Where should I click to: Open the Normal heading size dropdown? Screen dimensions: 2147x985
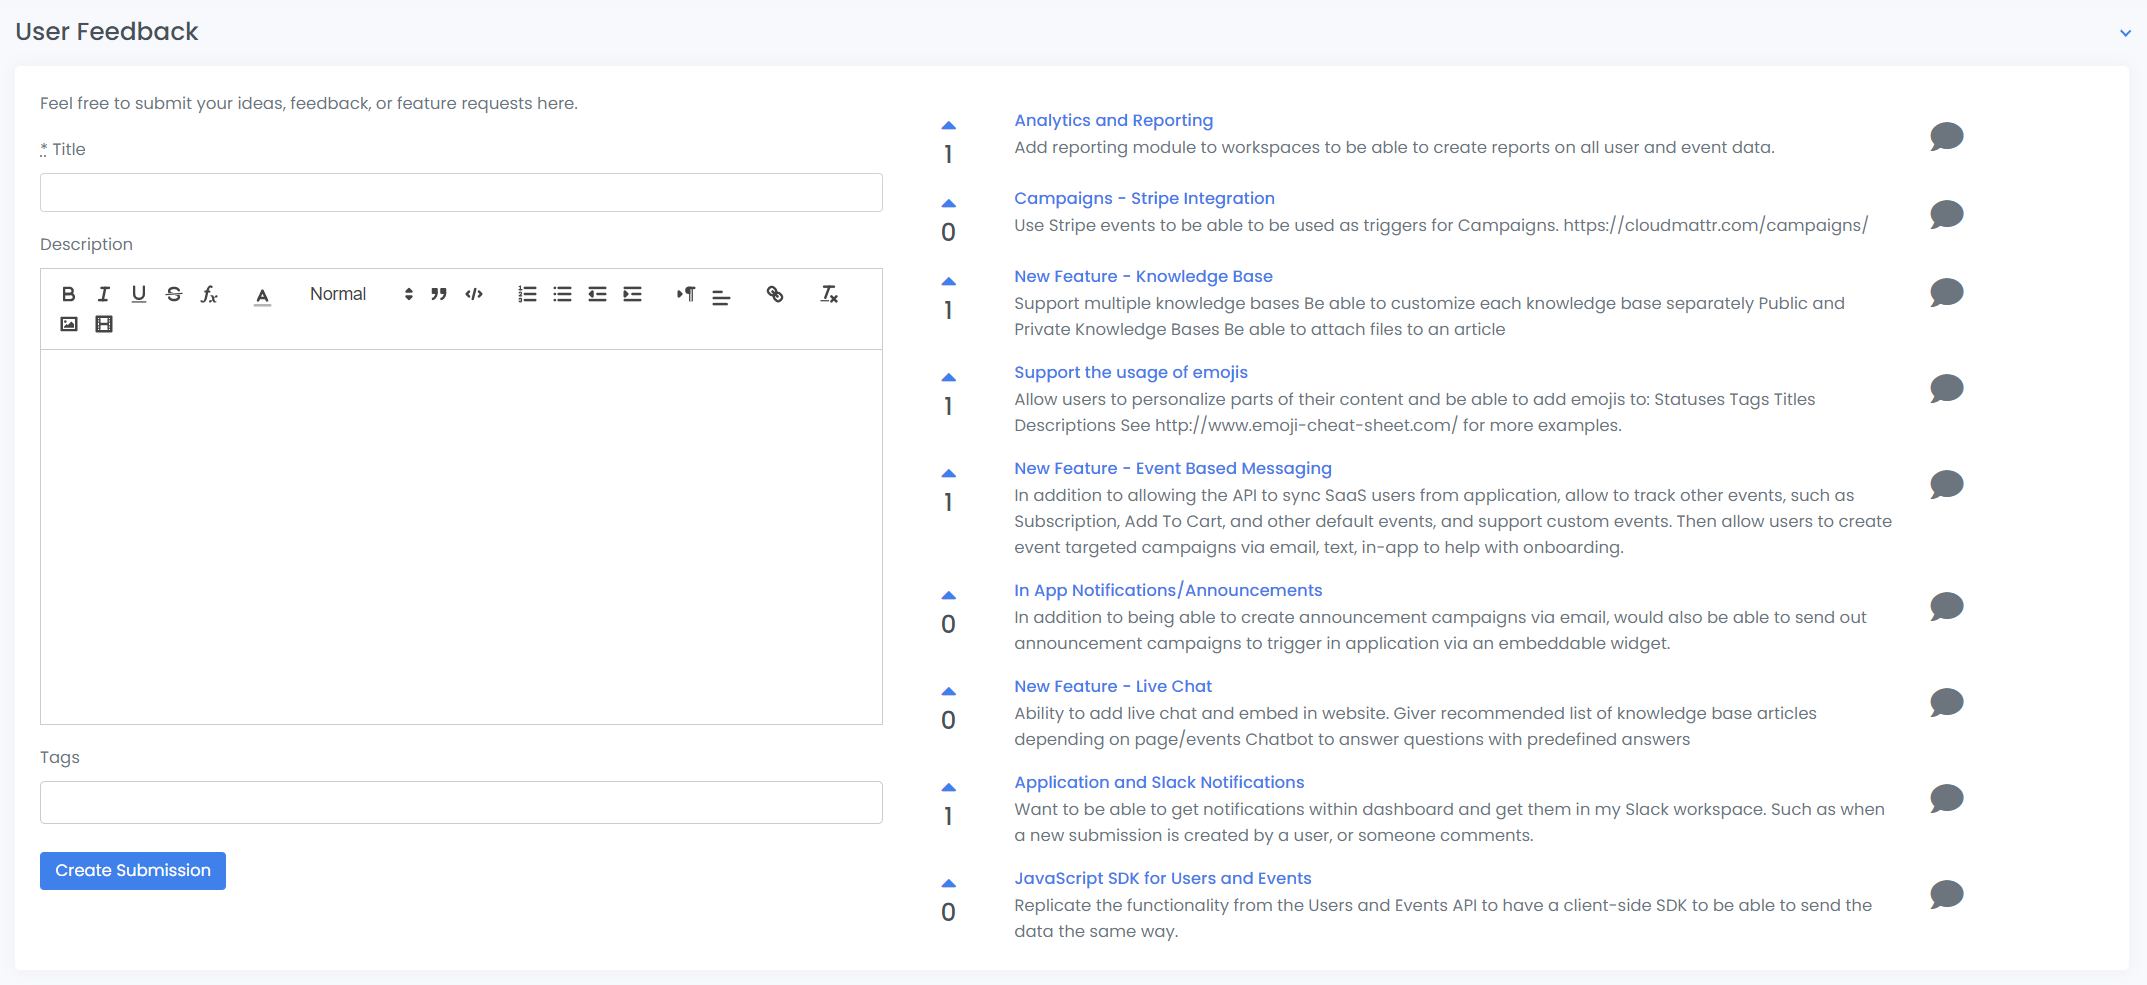click(361, 294)
